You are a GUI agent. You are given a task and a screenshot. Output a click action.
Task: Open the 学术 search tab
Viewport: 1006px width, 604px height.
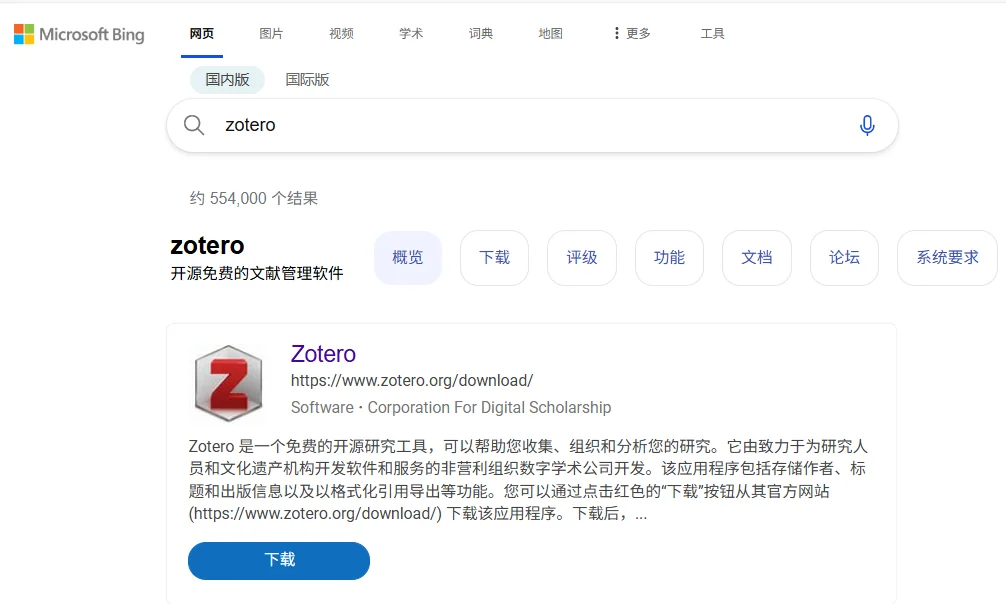411,33
